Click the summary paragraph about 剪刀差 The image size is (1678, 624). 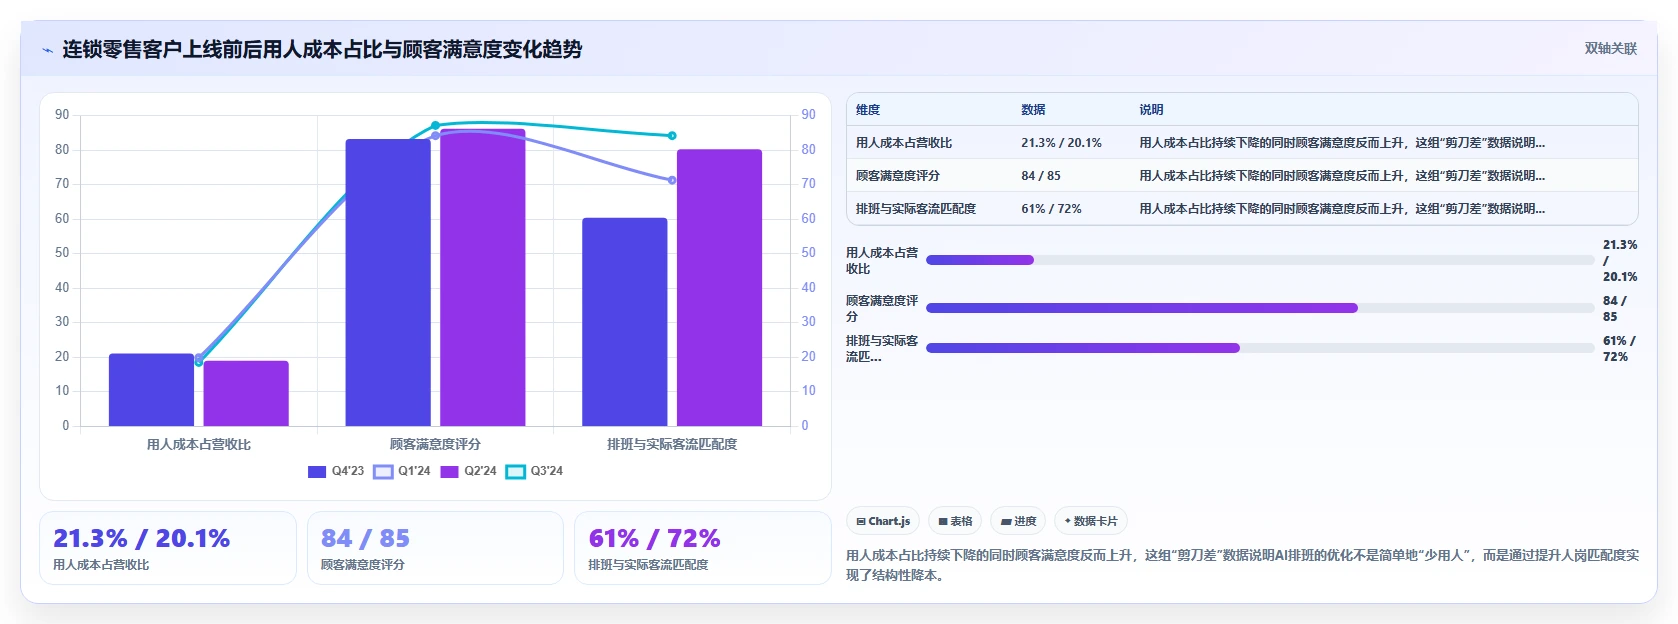point(1242,565)
